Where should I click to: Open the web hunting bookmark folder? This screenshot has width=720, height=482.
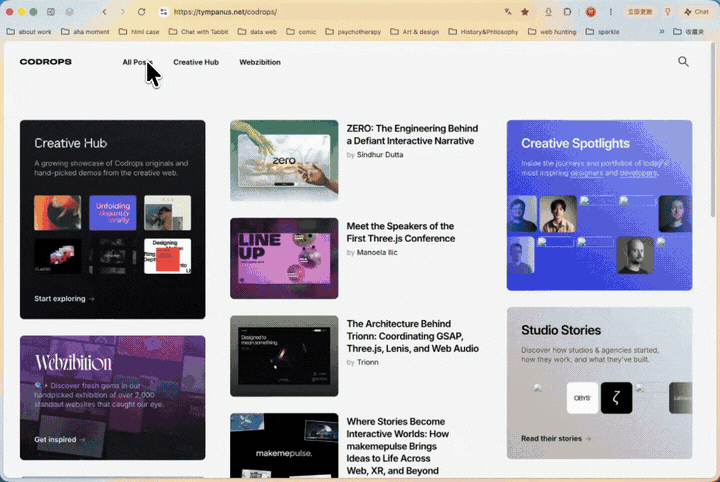552,32
